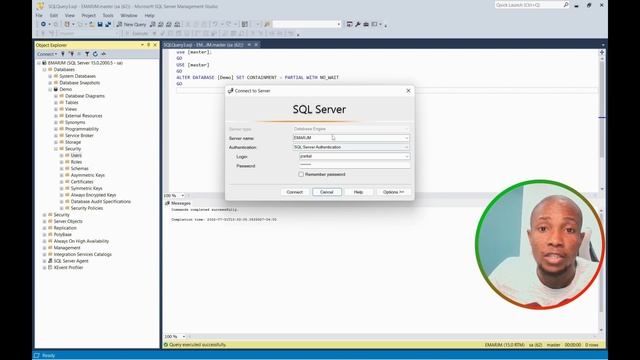
Task: Click the Options >> button
Action: click(393, 192)
